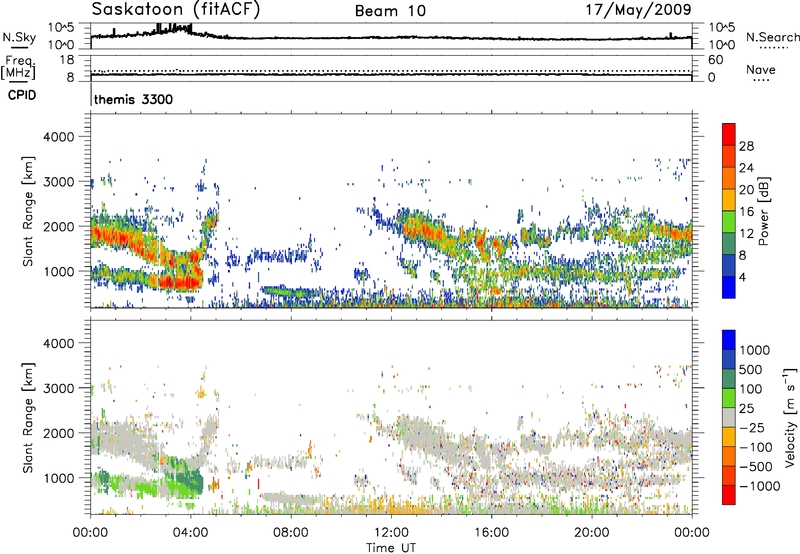
Task: Click the red high-power echo near 04:00
Action: click(180, 281)
